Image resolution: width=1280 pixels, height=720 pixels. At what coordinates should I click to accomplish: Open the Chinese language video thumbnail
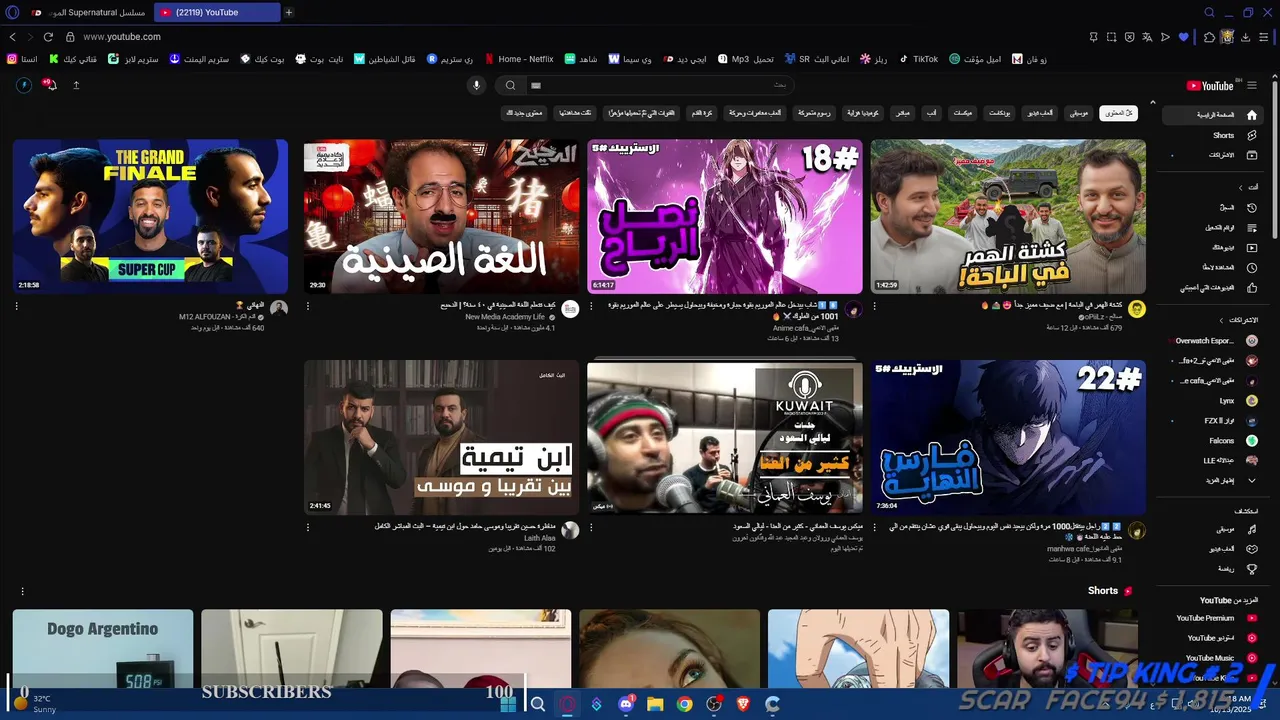coord(441,216)
